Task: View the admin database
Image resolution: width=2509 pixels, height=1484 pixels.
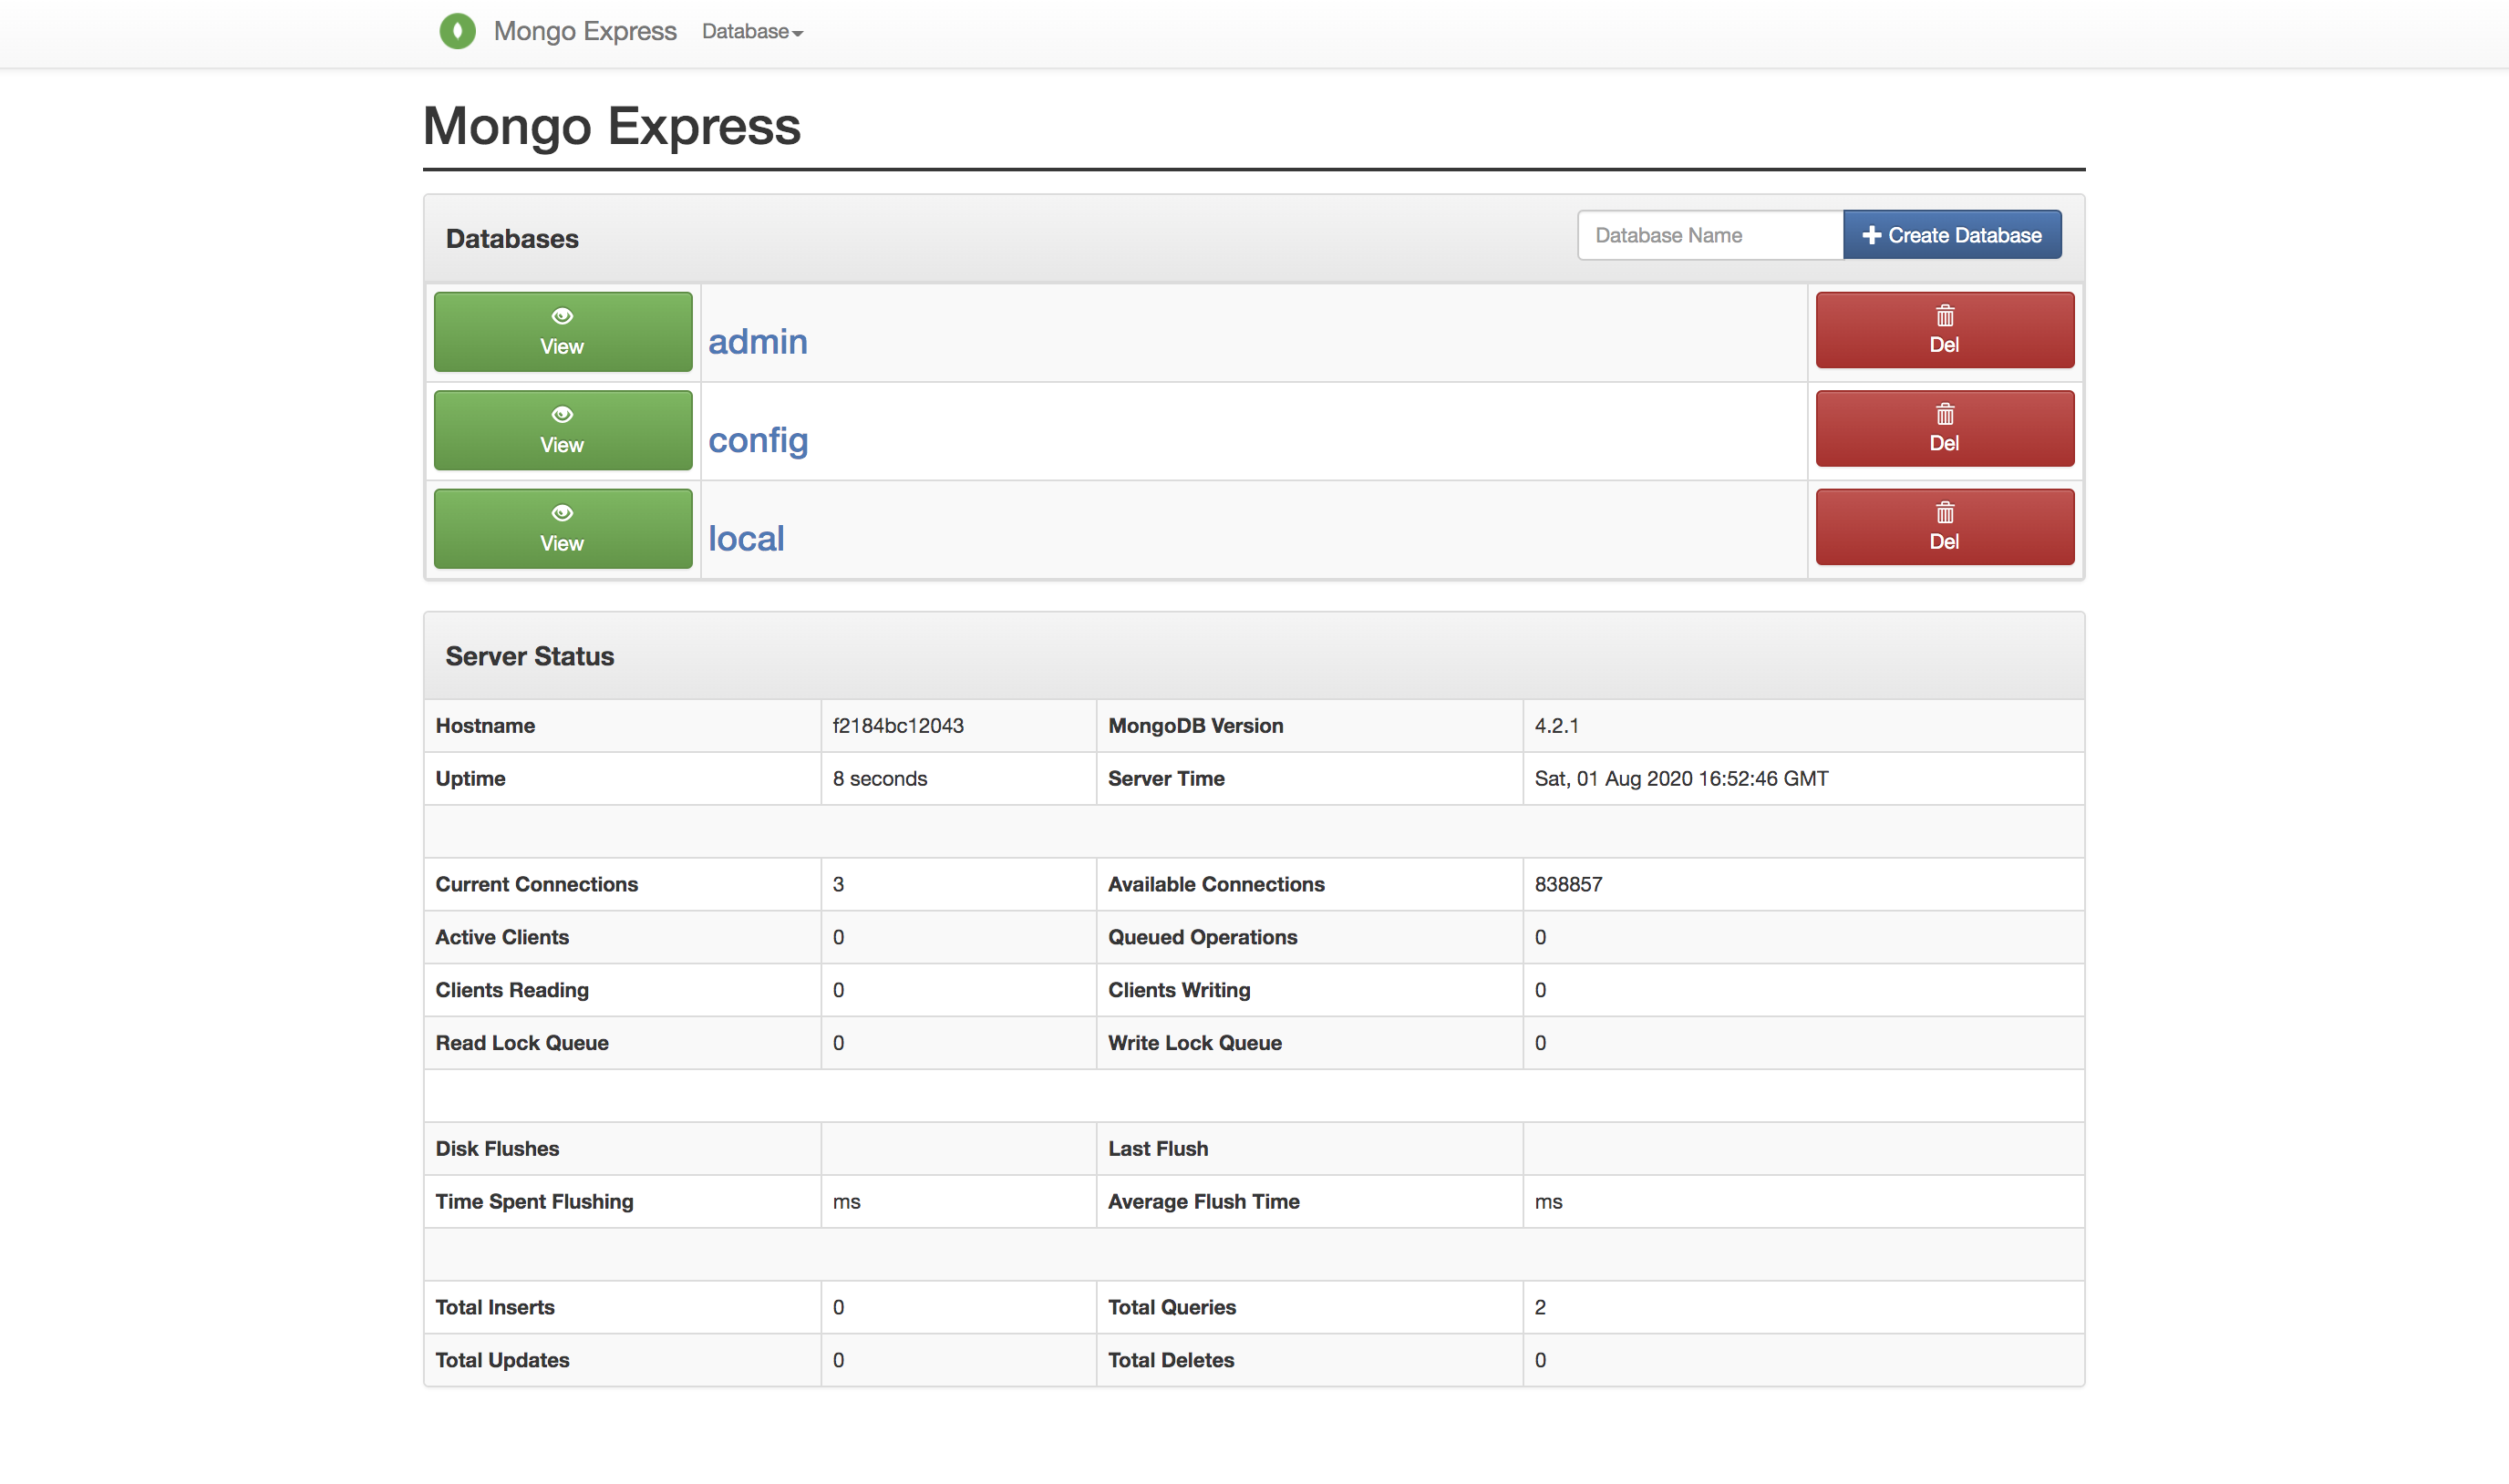Action: (563, 332)
